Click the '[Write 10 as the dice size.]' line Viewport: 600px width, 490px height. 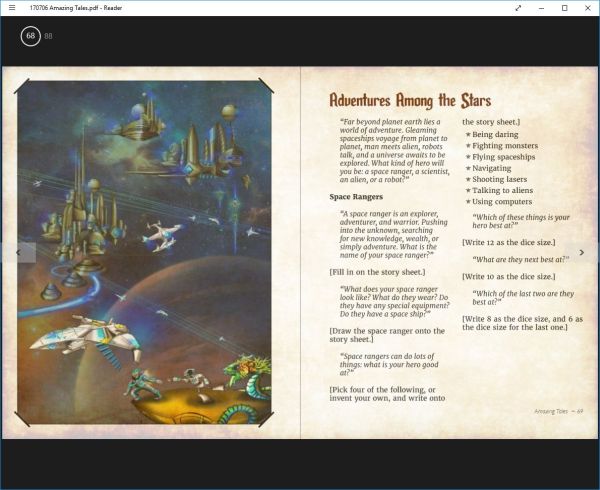pyautogui.click(x=509, y=277)
